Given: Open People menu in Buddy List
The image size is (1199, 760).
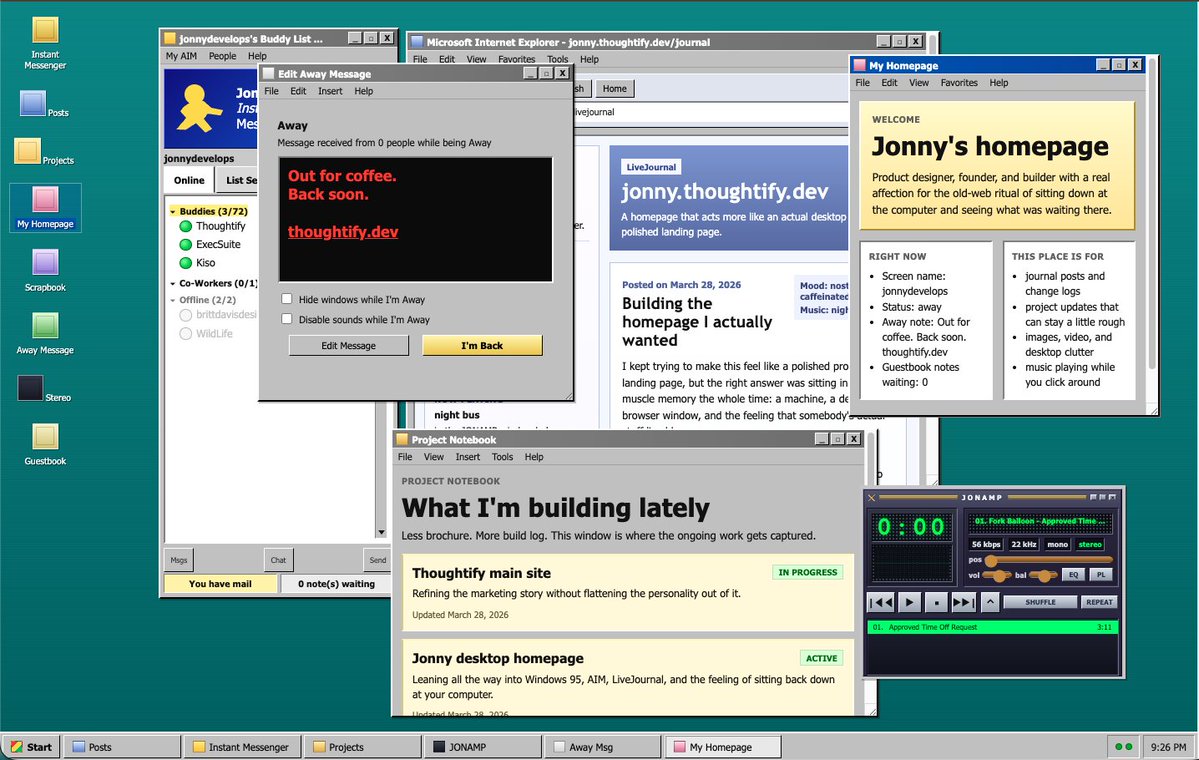Looking at the screenshot, I should click(x=223, y=56).
